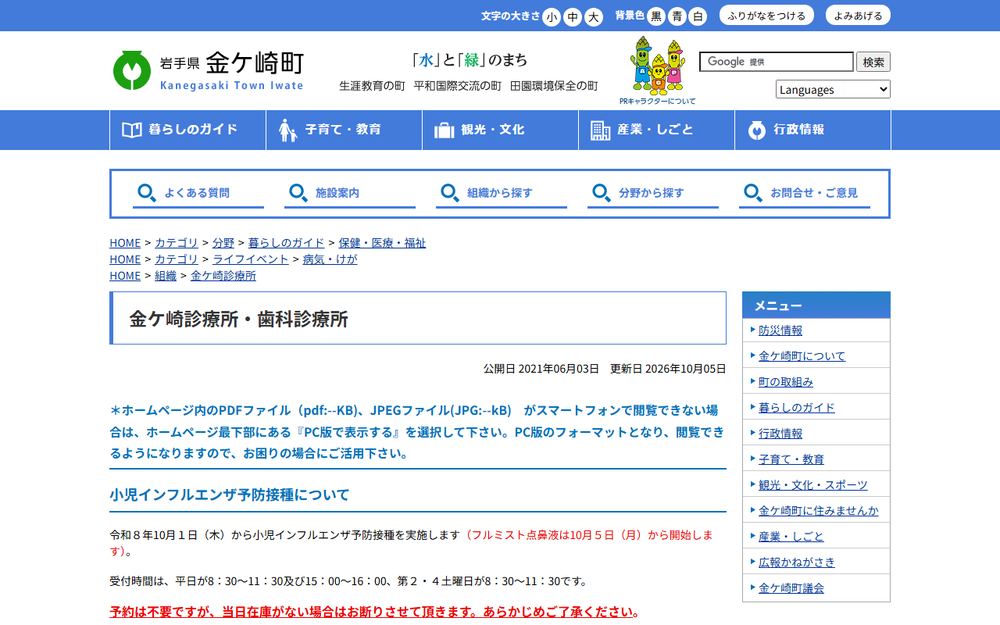The image size is (1000, 625).
Task: Open the 暮らしのガイド main menu
Action: (188, 130)
